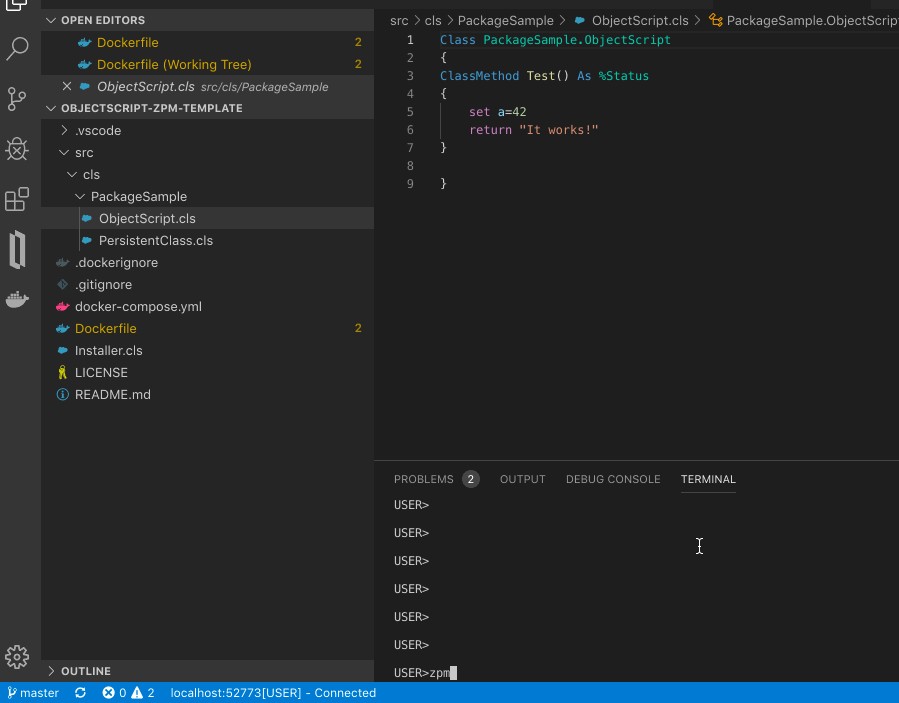The image size is (899, 703).
Task: Open the Source Control view
Action: click(17, 98)
